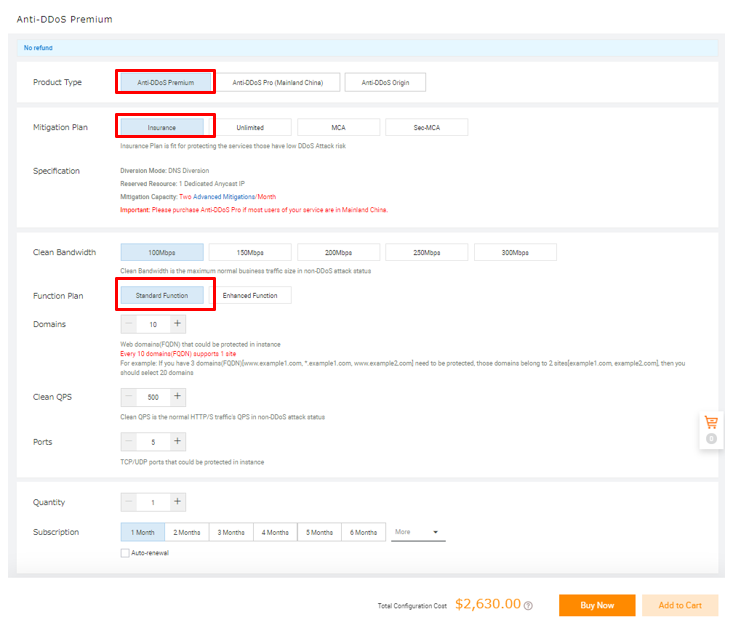The height and width of the screenshot is (634, 741).
Task: Decrease Domains with the minus button
Action: click(x=129, y=324)
